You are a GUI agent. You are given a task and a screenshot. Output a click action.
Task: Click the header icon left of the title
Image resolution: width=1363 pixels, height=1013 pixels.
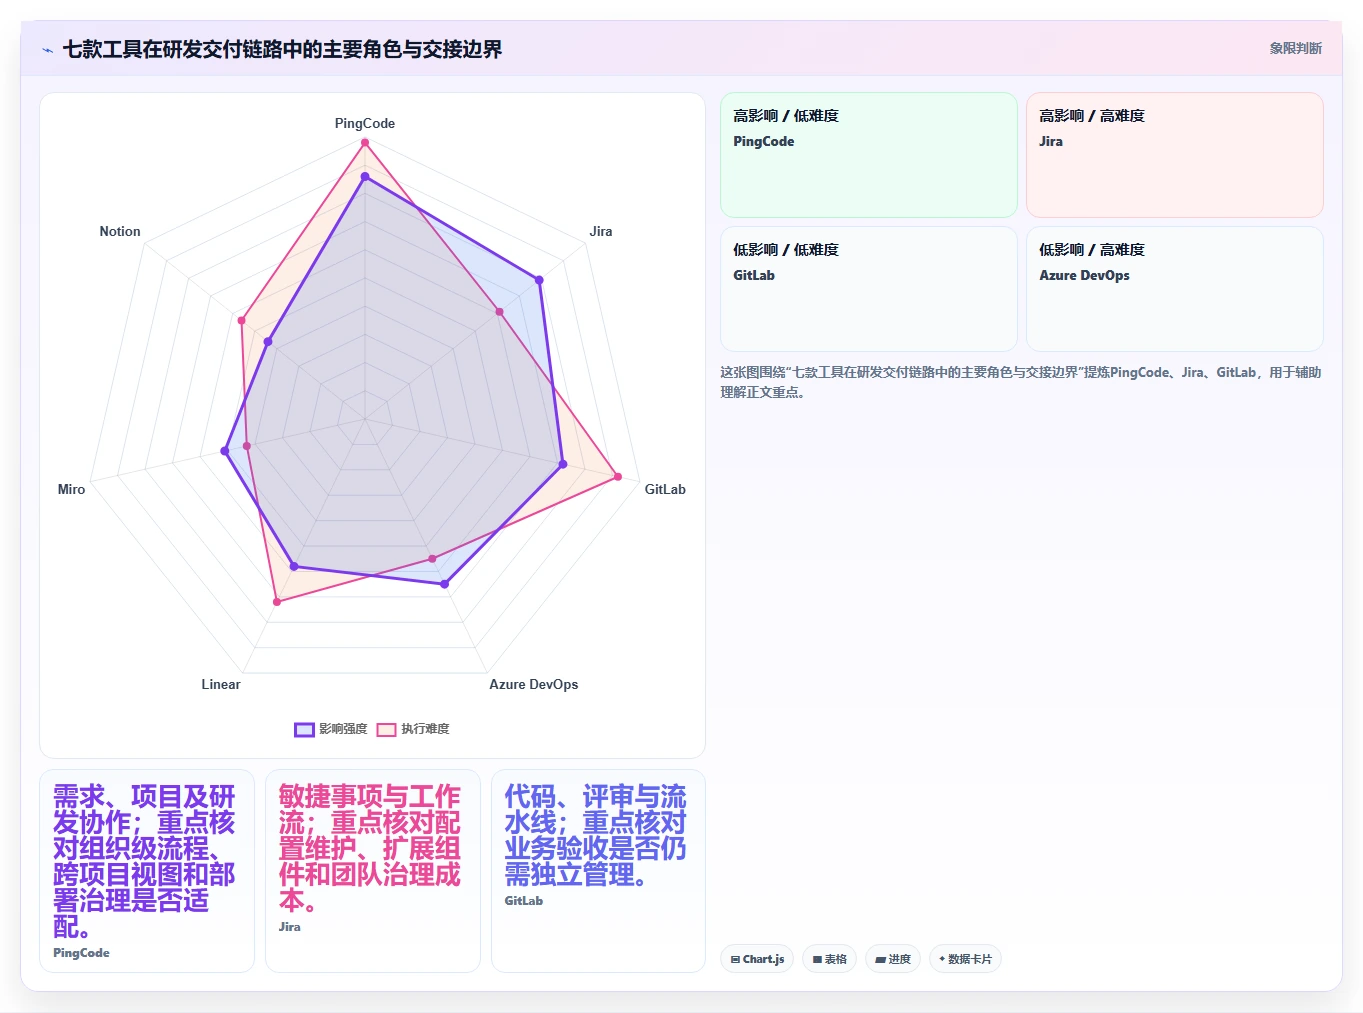47,49
